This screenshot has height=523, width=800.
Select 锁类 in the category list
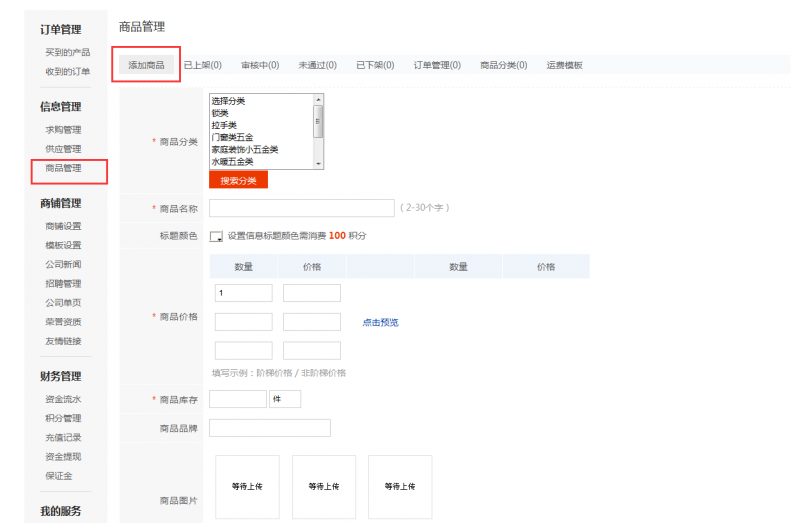click(220, 113)
